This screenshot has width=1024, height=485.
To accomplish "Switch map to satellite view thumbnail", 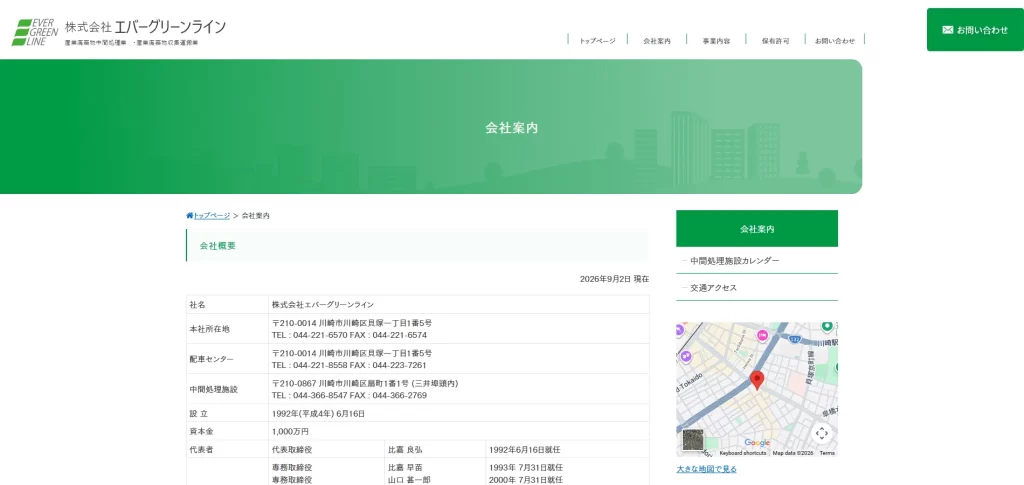I will (x=693, y=439).
